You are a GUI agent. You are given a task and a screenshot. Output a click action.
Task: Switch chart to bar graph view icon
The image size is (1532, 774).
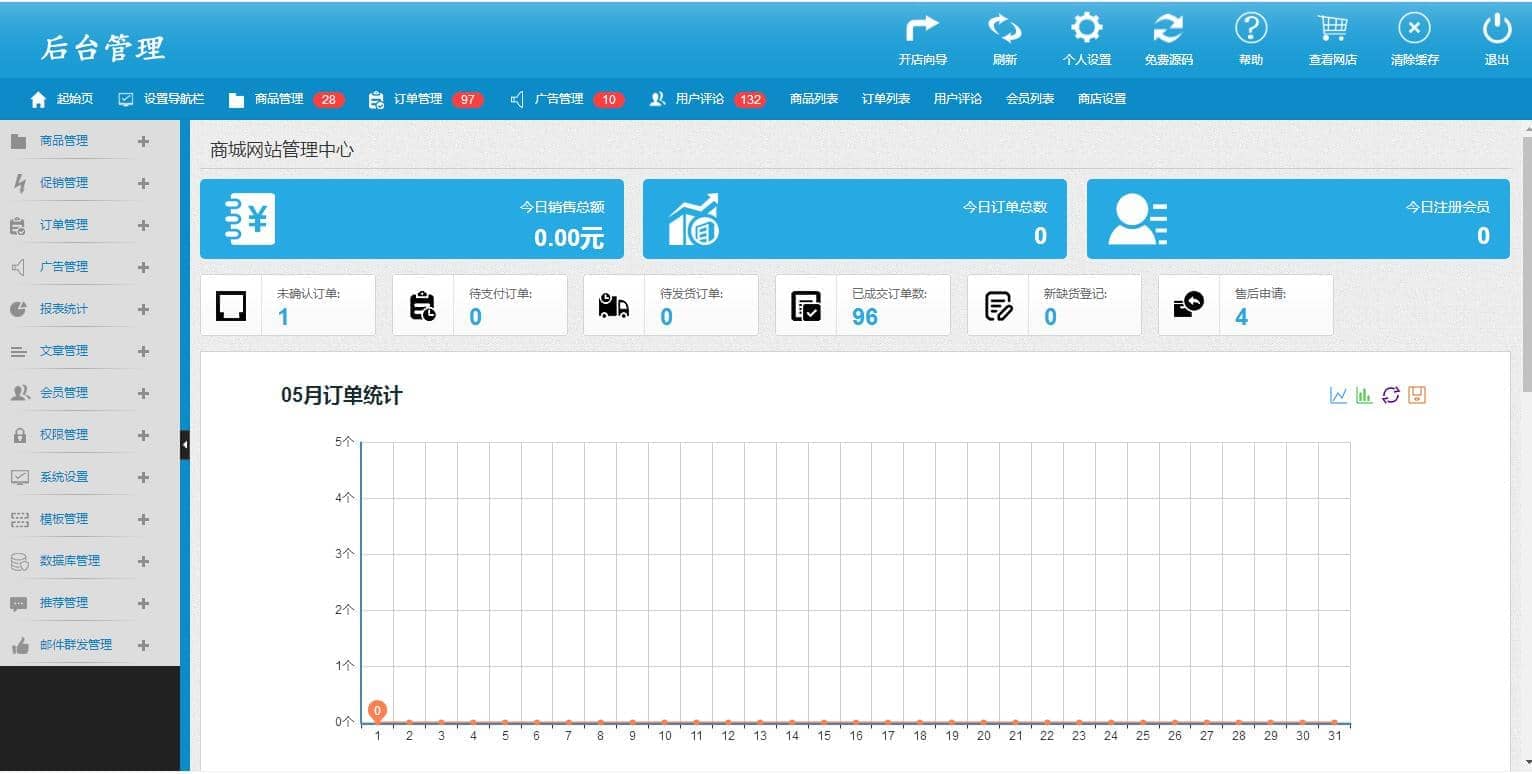click(x=1364, y=395)
